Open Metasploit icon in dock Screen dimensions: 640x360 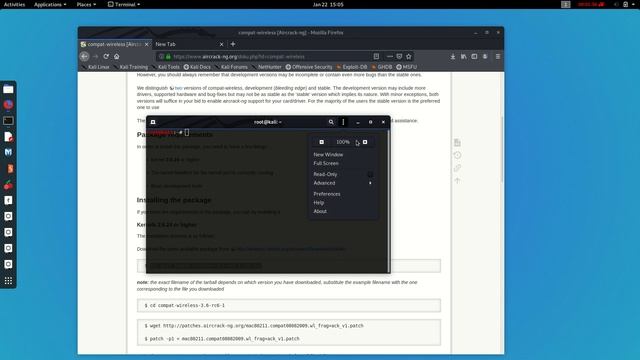point(8,152)
